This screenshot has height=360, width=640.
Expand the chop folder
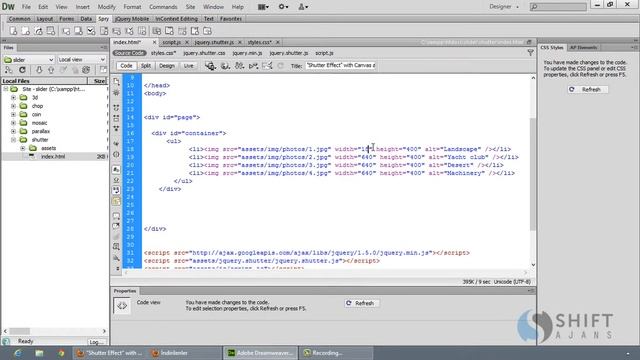pyautogui.click(x=13, y=106)
